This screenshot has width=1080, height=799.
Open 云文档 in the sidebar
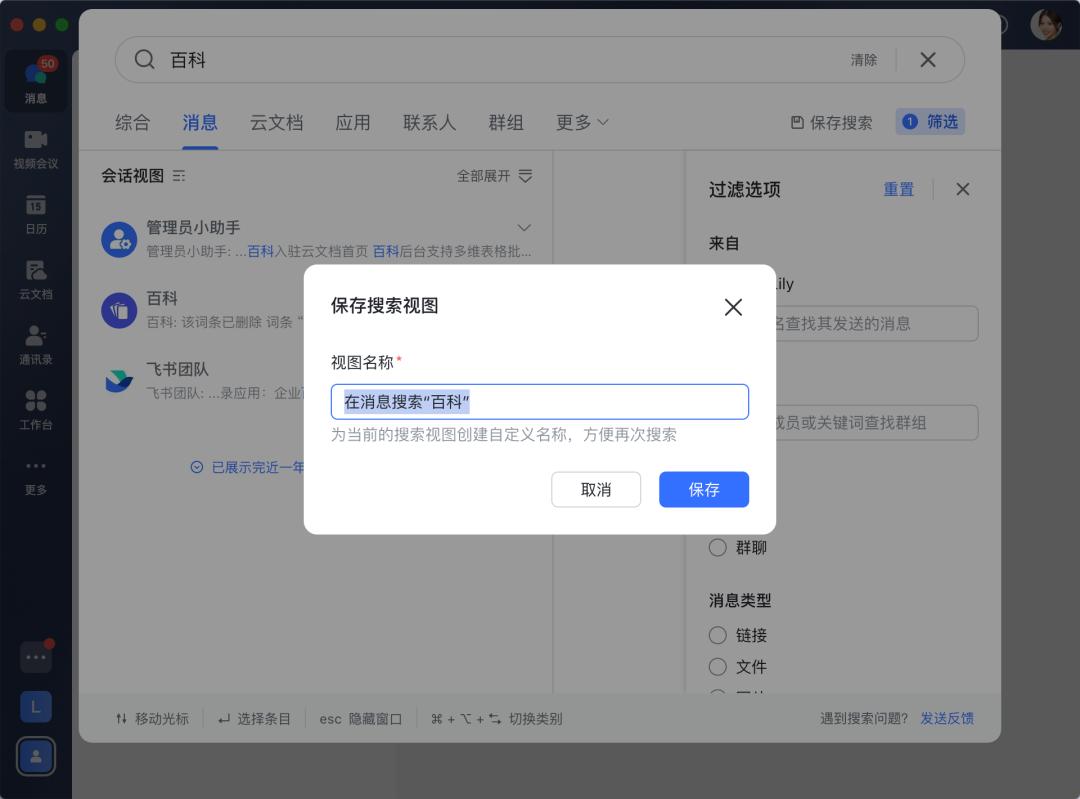pos(36,280)
